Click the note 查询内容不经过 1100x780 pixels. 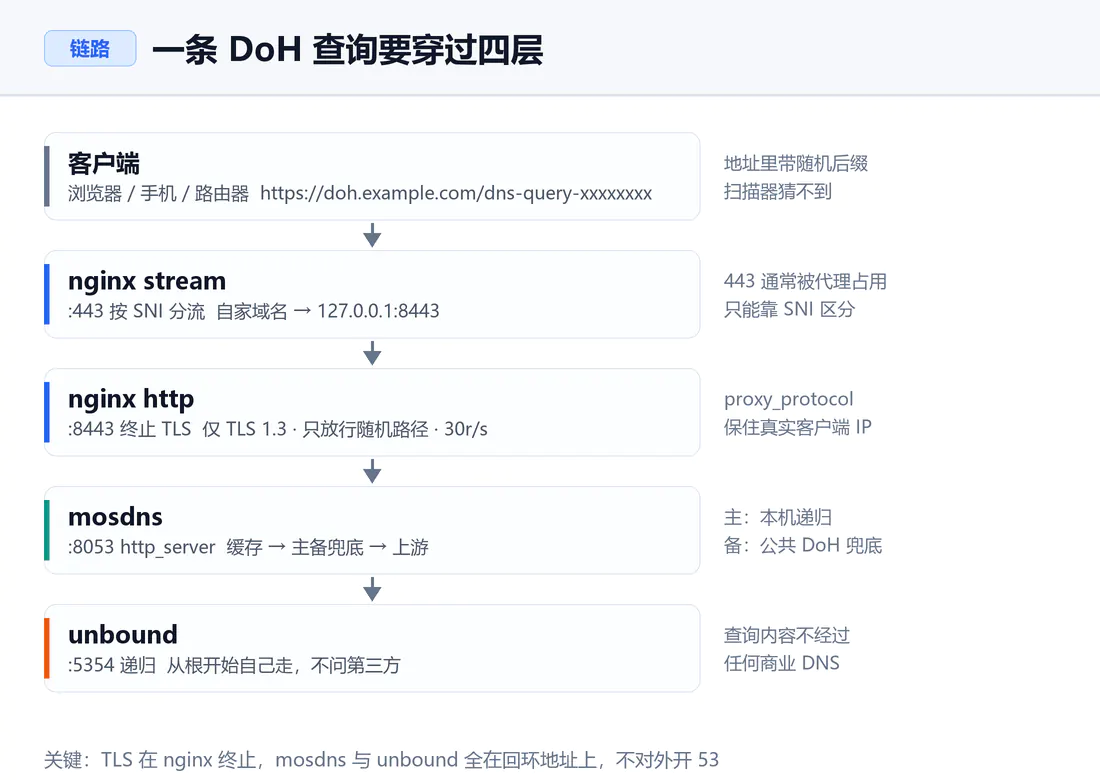[787, 636]
